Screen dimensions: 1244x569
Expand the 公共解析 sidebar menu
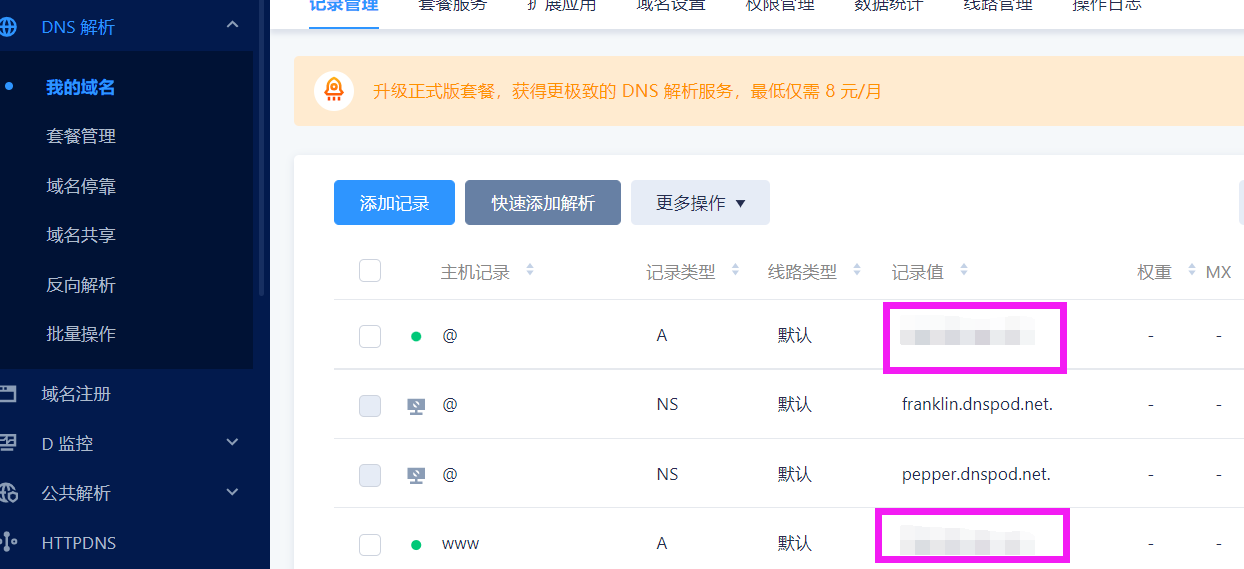pos(232,492)
